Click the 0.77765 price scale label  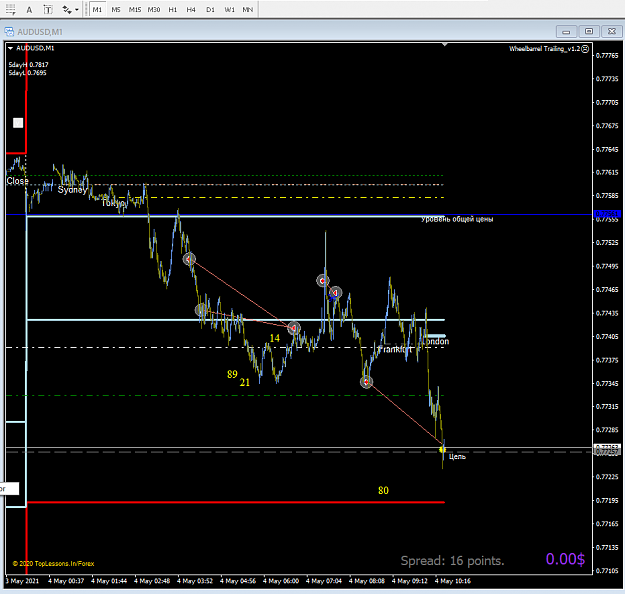607,56
